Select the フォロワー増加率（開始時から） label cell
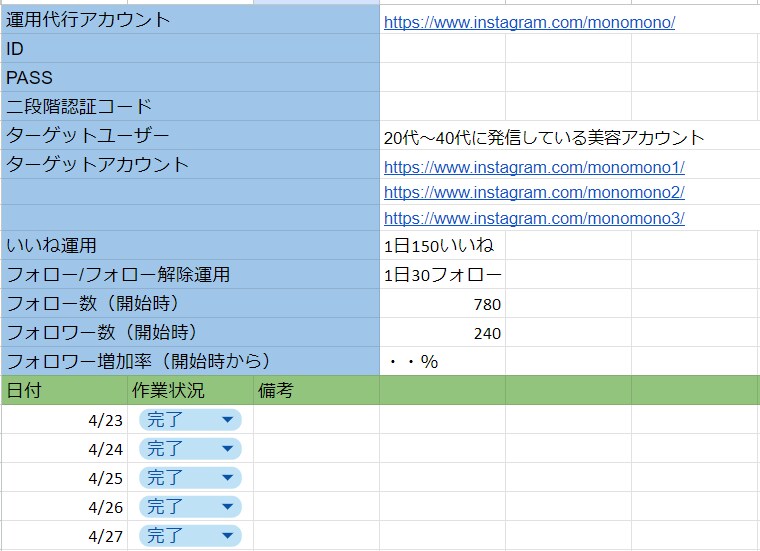 coord(190,361)
